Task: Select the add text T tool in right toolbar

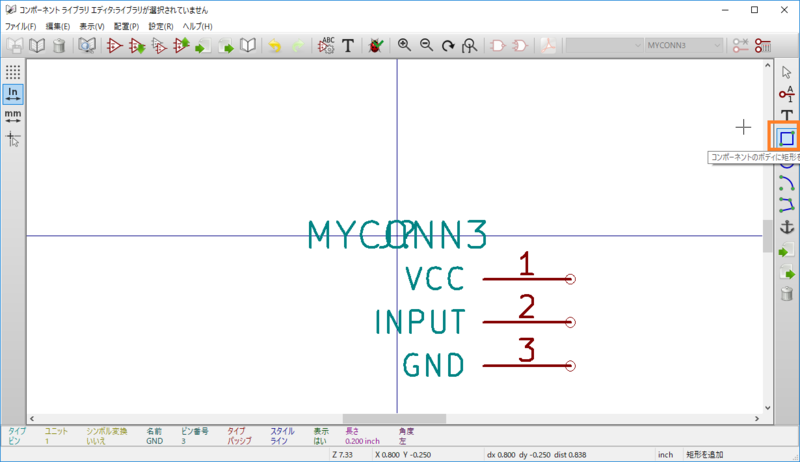Action: [x=786, y=115]
